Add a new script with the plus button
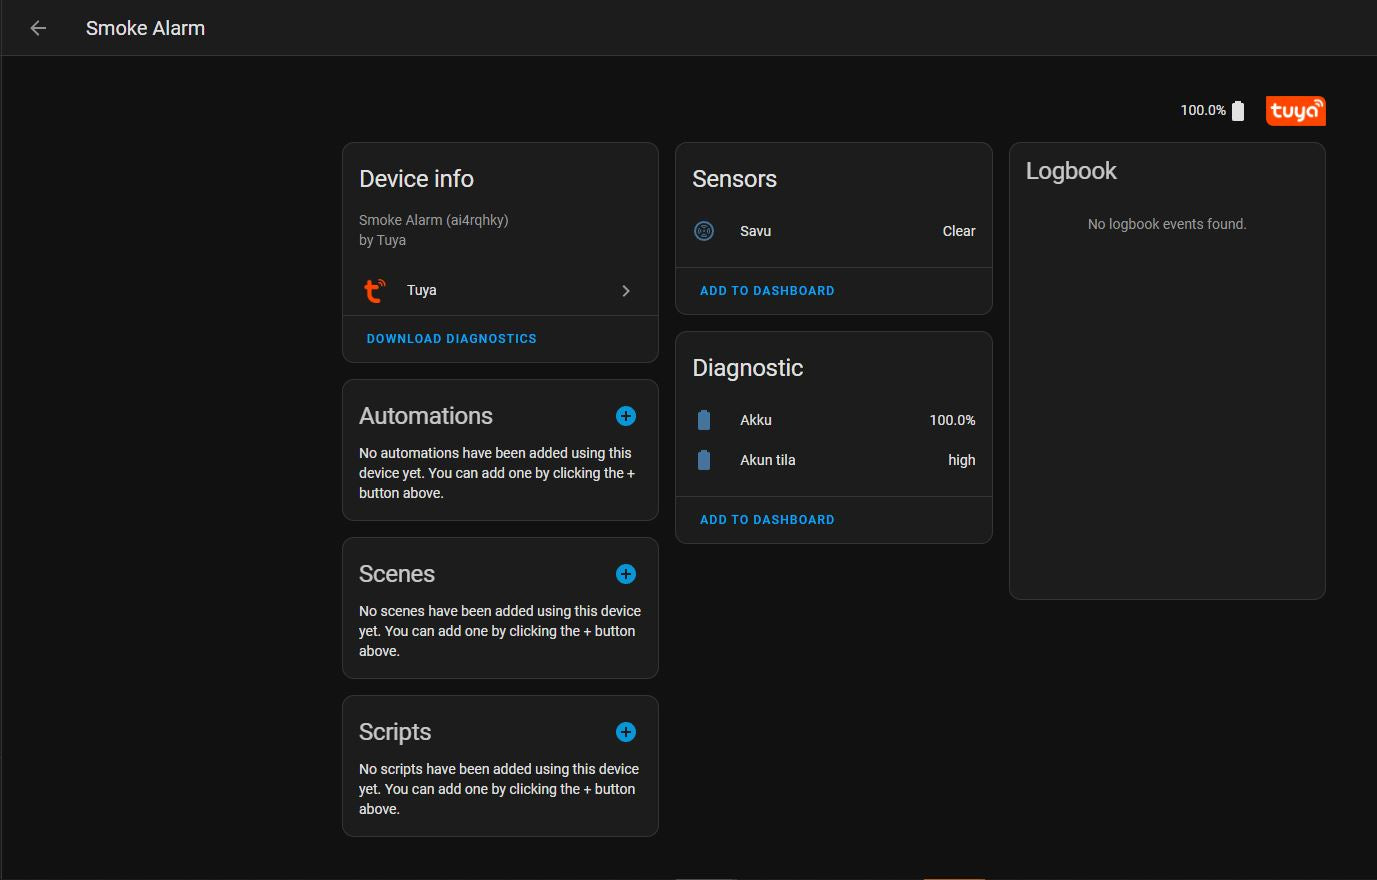 click(626, 732)
